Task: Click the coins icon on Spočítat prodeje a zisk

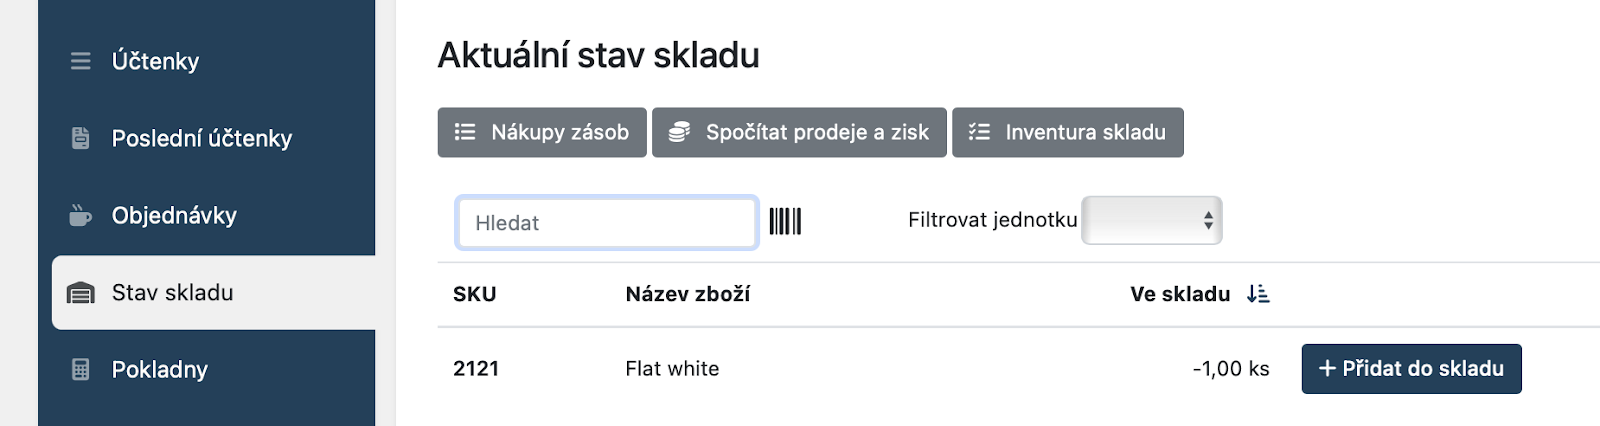Action: tap(679, 132)
